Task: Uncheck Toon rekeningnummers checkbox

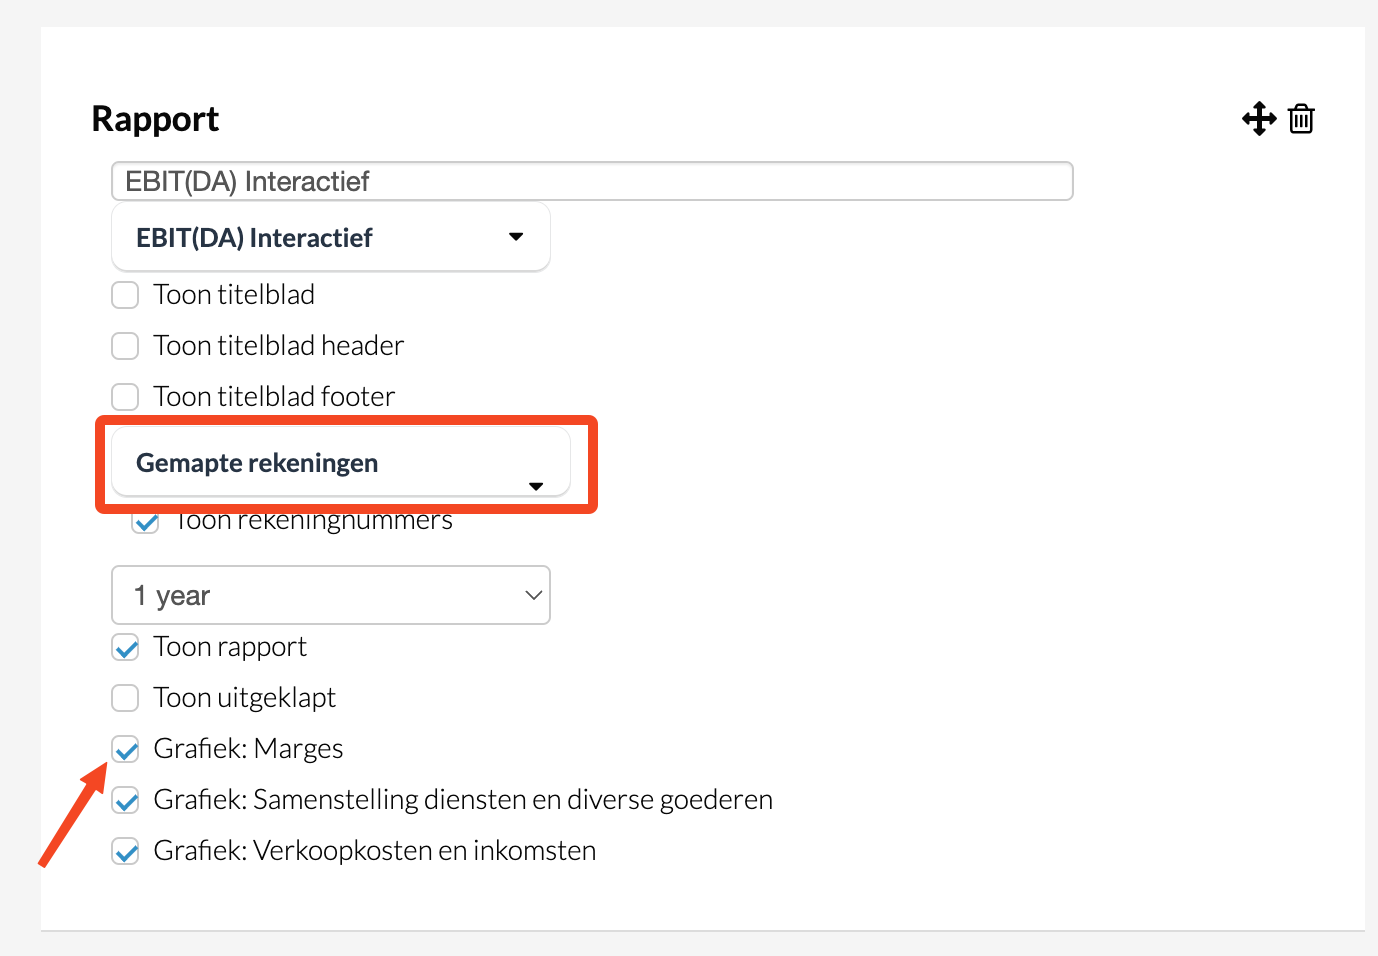Action: point(146,522)
